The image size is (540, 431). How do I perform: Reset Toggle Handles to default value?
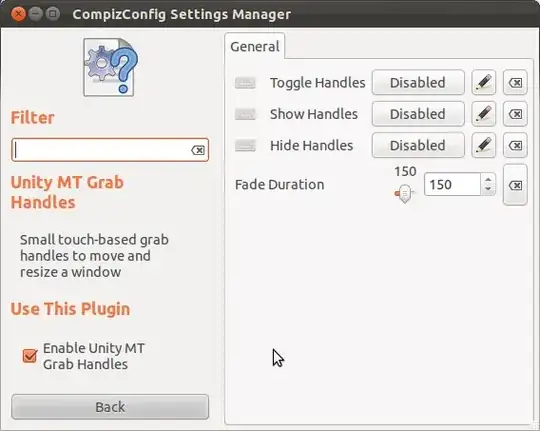pyautogui.click(x=515, y=82)
